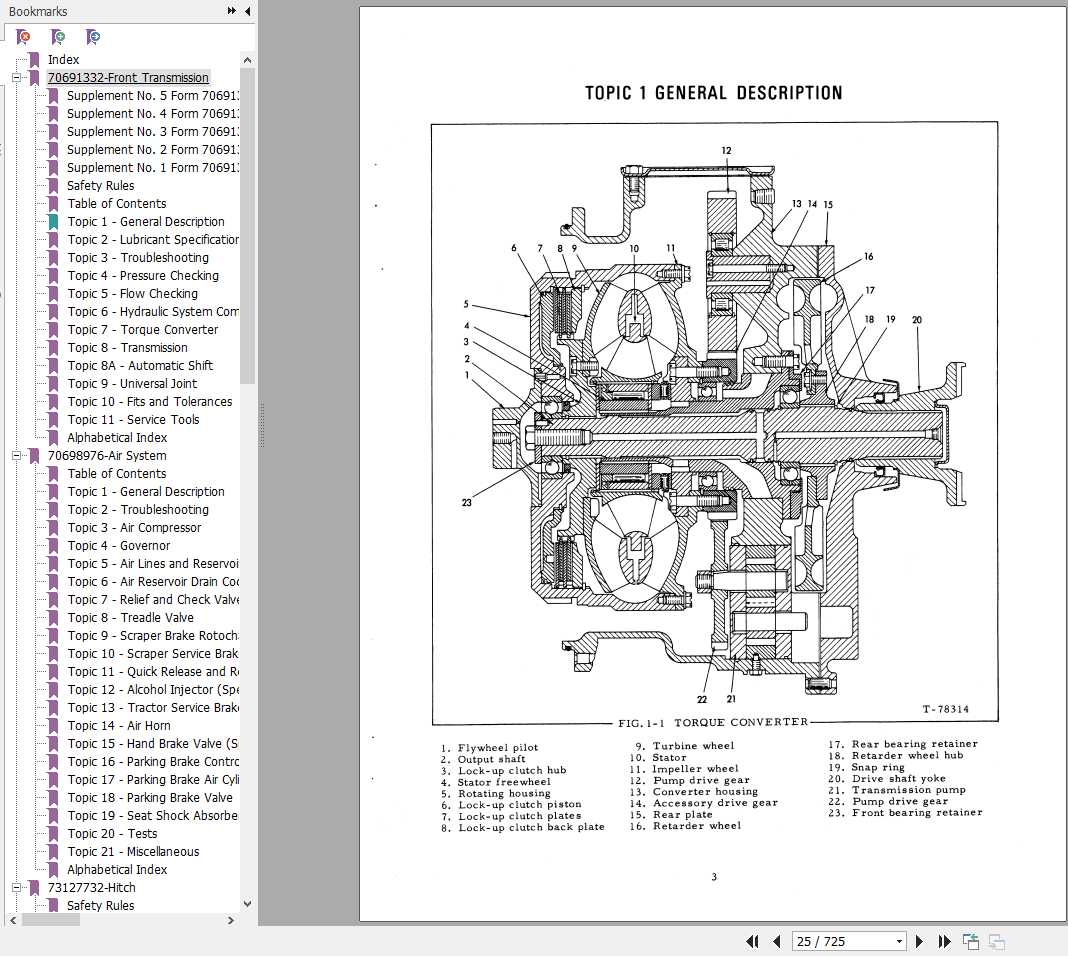
Task: Click the double-arrow expand button in Bookmarks header
Action: click(232, 11)
